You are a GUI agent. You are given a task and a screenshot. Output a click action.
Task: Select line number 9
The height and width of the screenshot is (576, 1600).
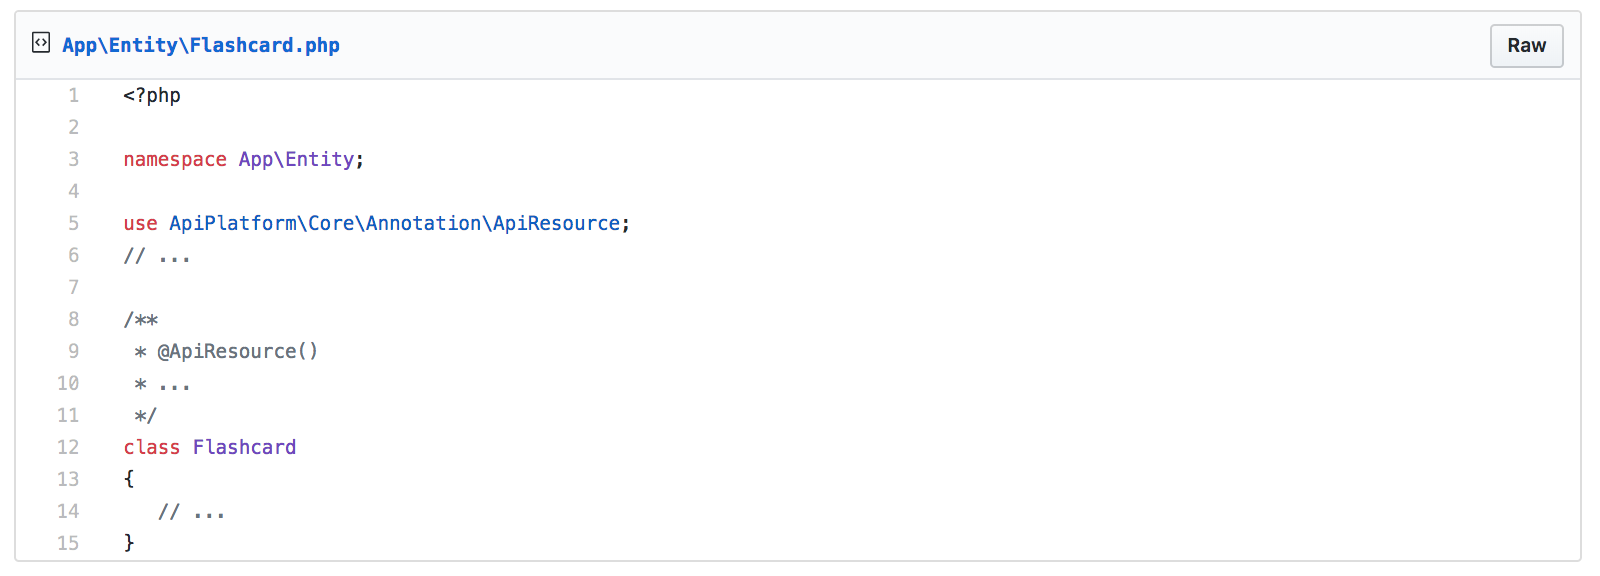(73, 352)
